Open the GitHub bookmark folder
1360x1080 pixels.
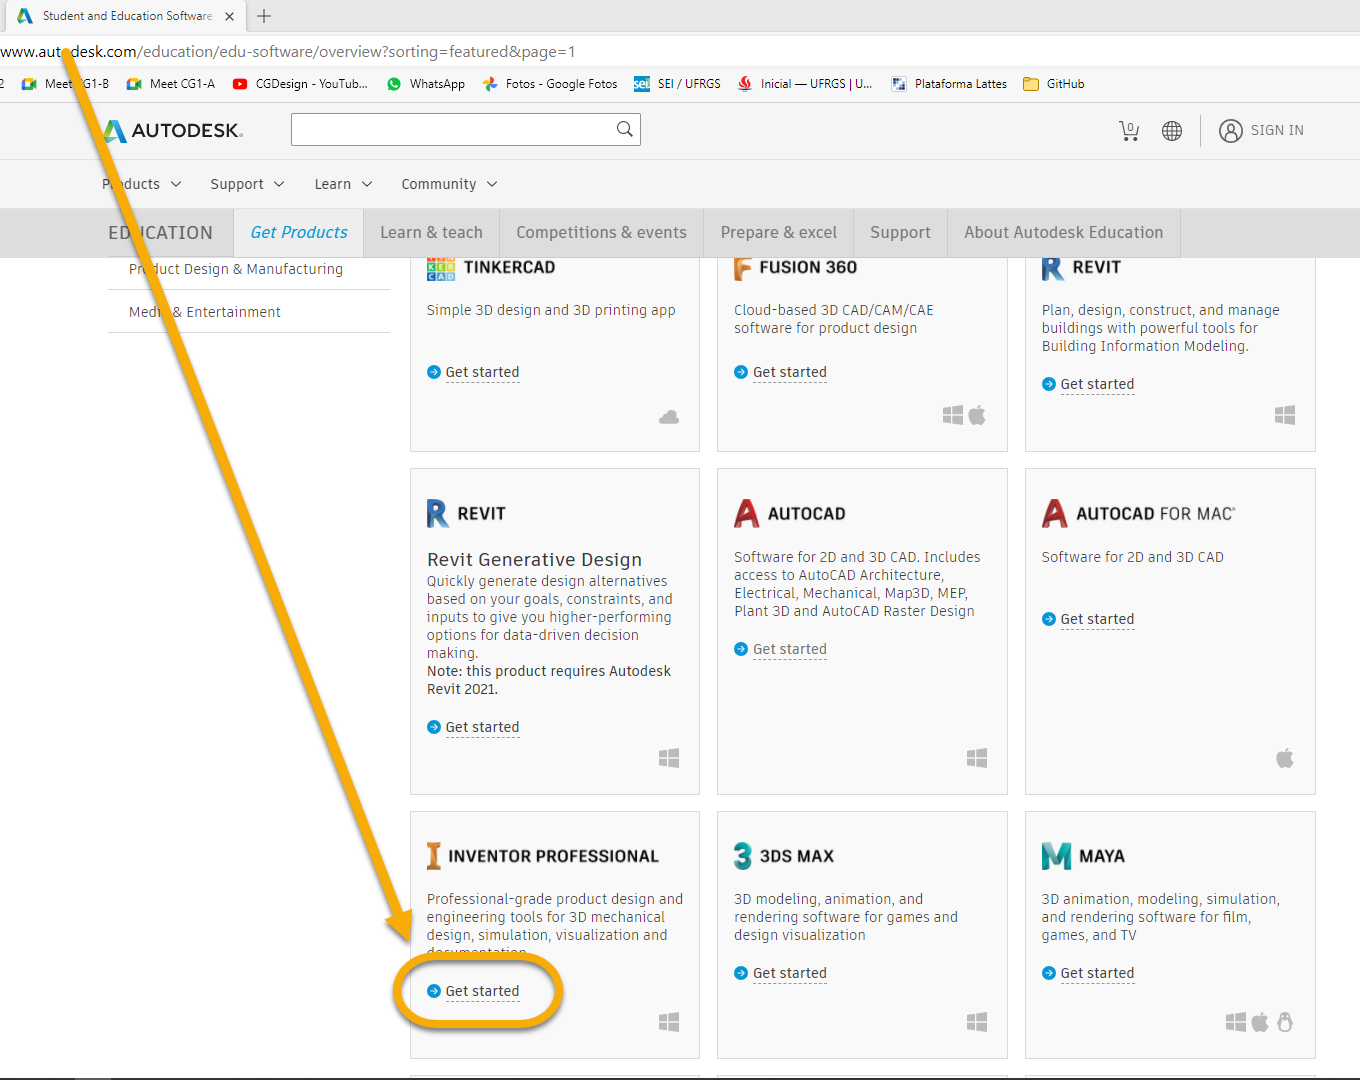tap(1054, 84)
